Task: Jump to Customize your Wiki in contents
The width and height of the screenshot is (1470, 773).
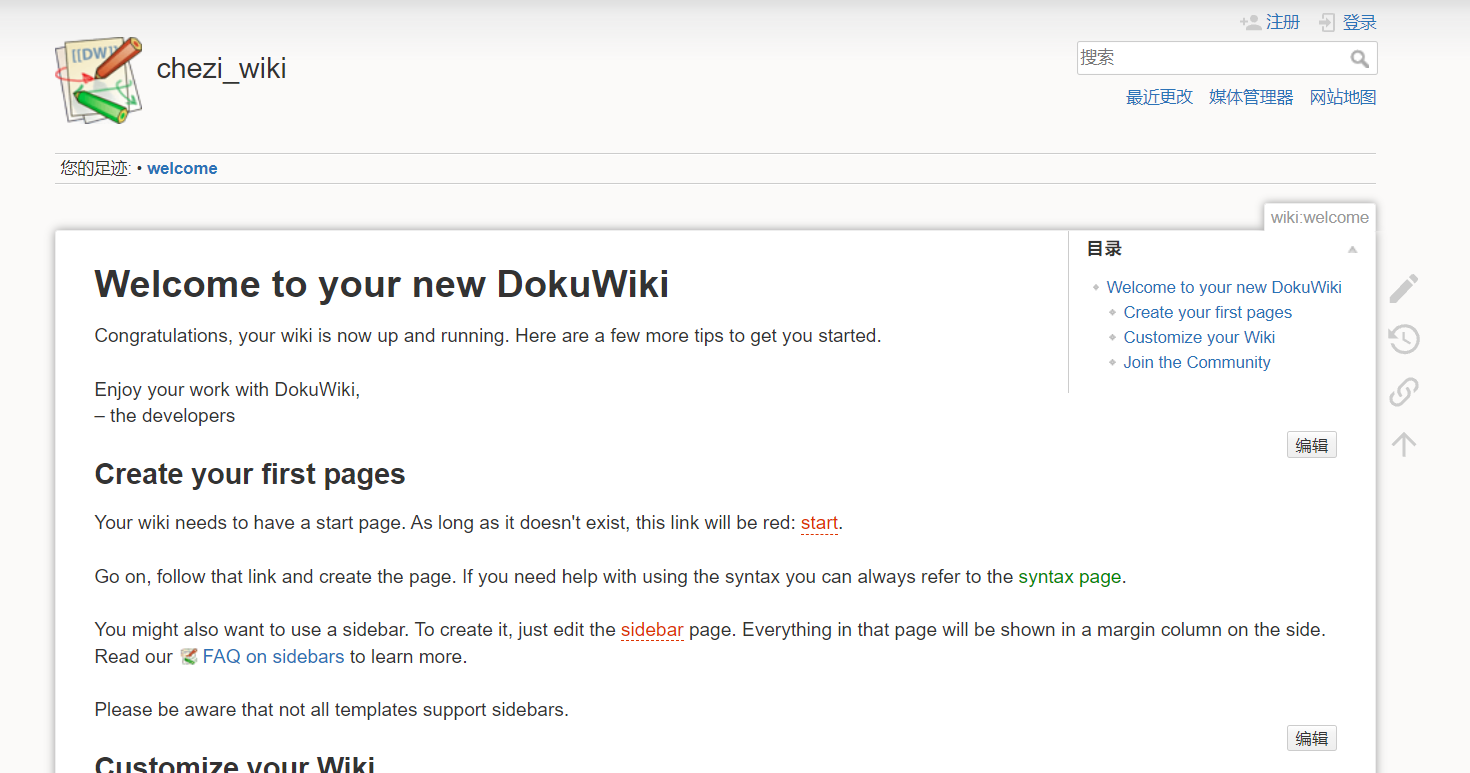Action: [1199, 337]
